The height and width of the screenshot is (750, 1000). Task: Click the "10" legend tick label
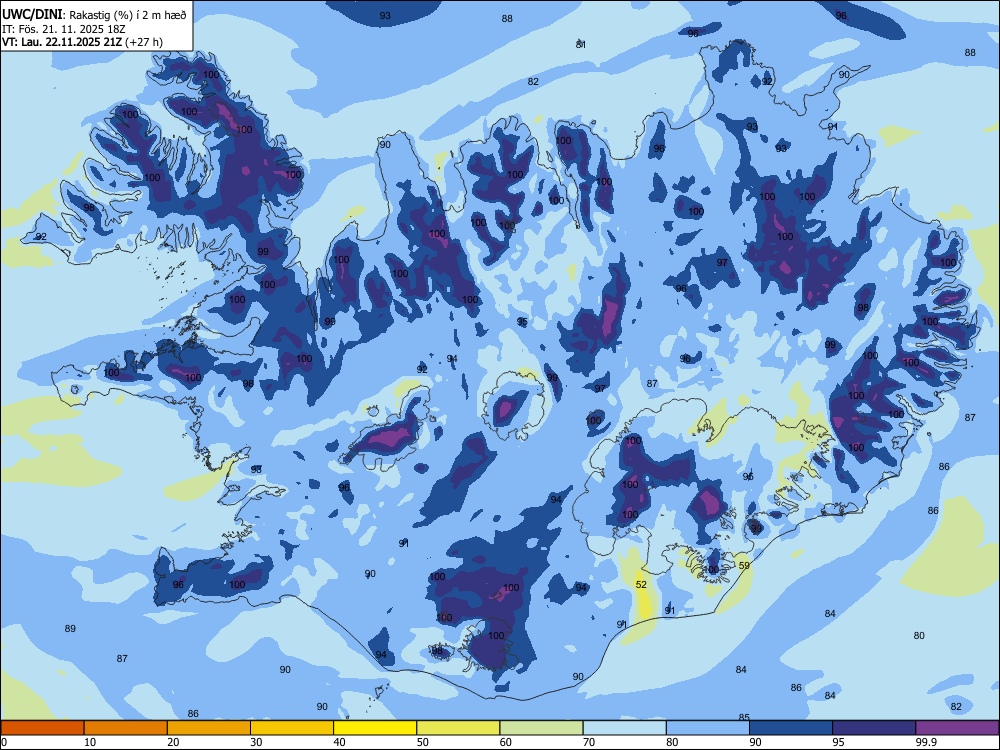[90, 742]
